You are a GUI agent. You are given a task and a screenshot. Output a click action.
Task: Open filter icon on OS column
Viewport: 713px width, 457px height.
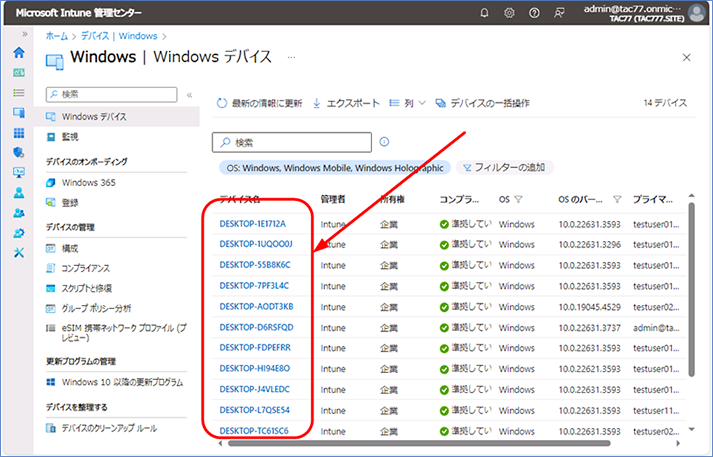click(518, 199)
